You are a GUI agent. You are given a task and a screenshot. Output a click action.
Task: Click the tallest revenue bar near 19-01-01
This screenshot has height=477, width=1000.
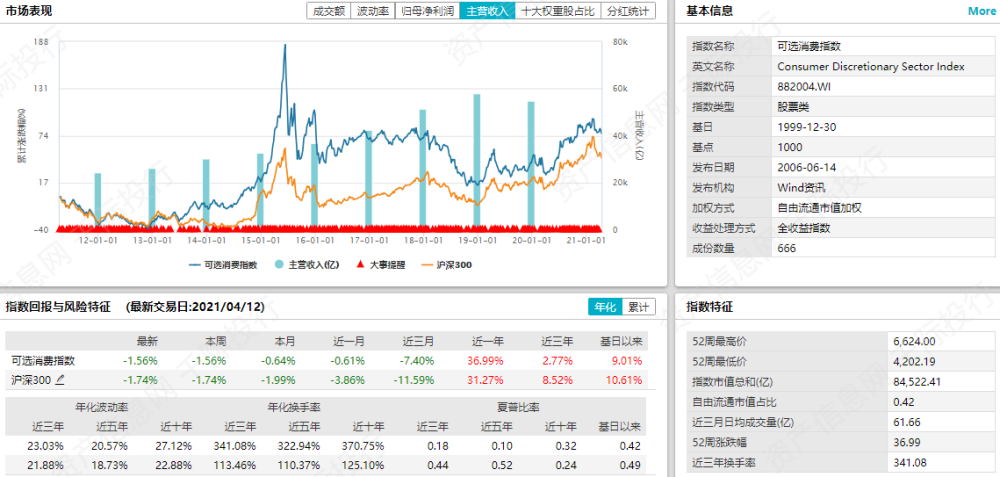tap(476, 160)
